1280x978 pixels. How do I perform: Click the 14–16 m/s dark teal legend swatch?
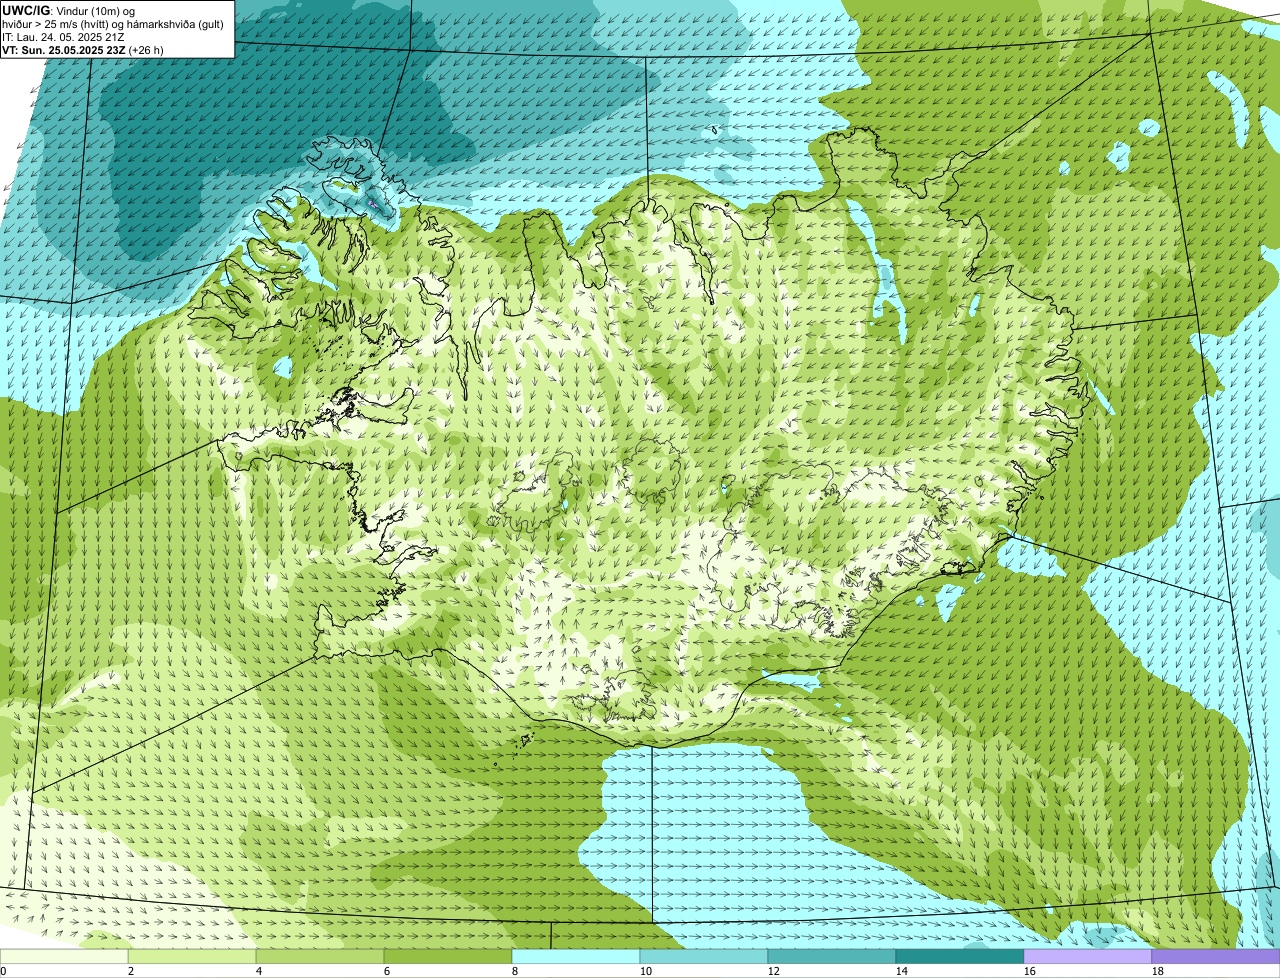pos(960,956)
